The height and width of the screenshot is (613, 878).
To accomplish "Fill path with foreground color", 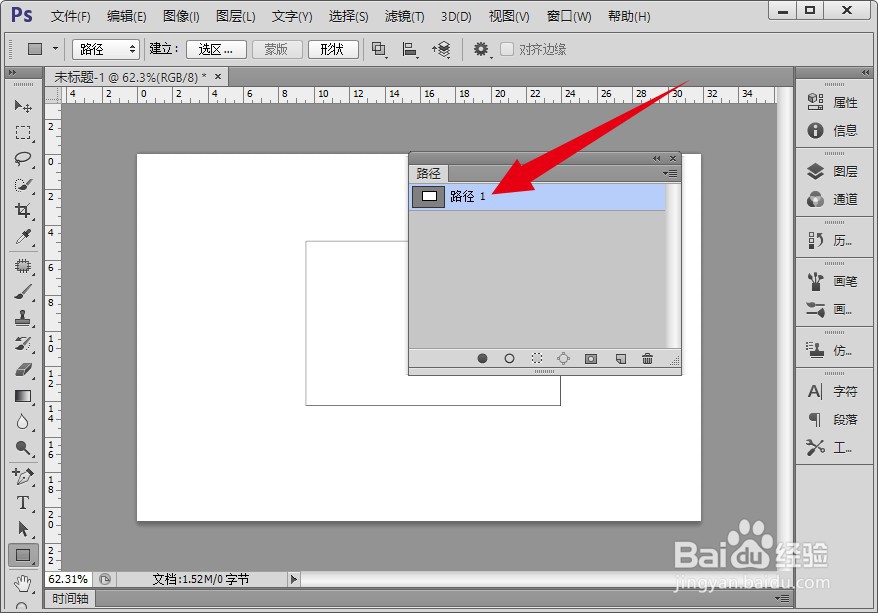I will tap(482, 358).
